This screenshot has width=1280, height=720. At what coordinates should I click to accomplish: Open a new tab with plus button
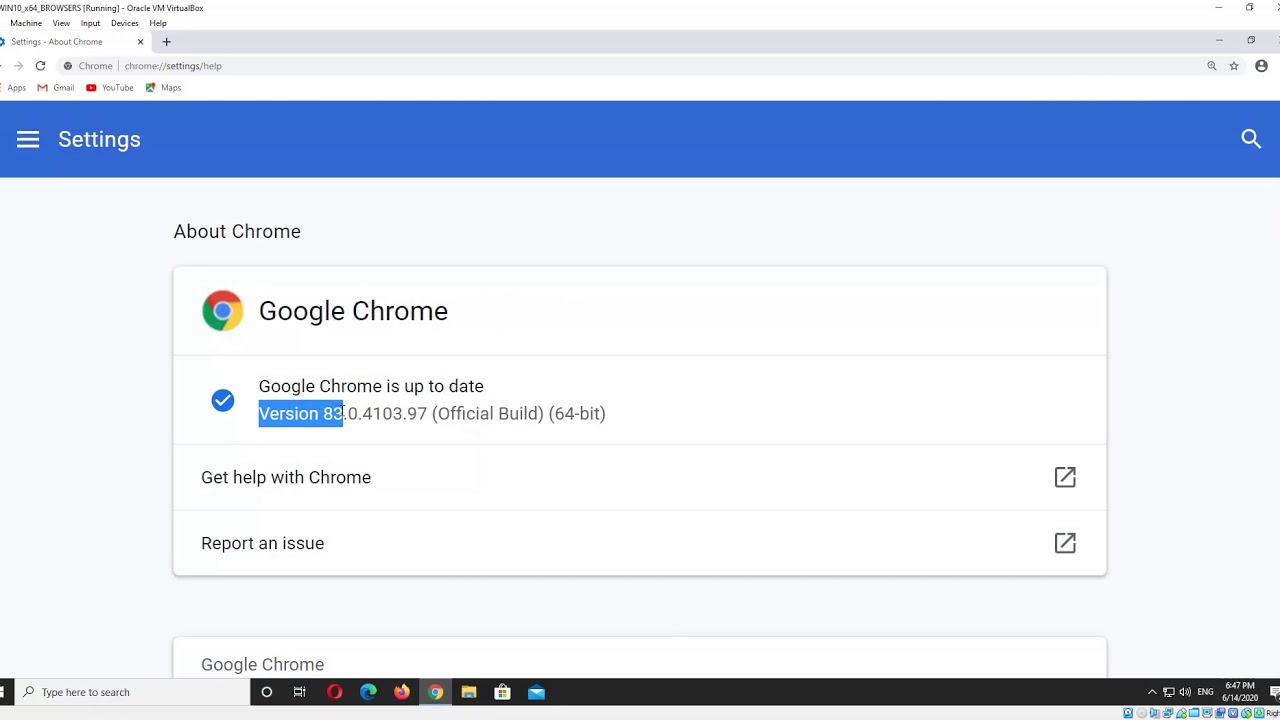coord(167,42)
